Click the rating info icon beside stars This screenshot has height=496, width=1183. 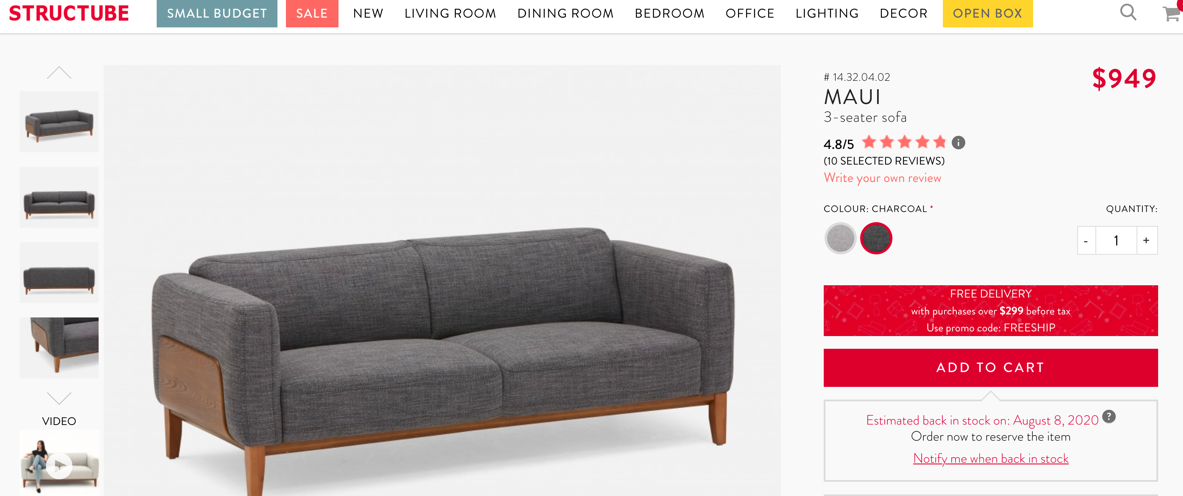pyautogui.click(x=958, y=142)
